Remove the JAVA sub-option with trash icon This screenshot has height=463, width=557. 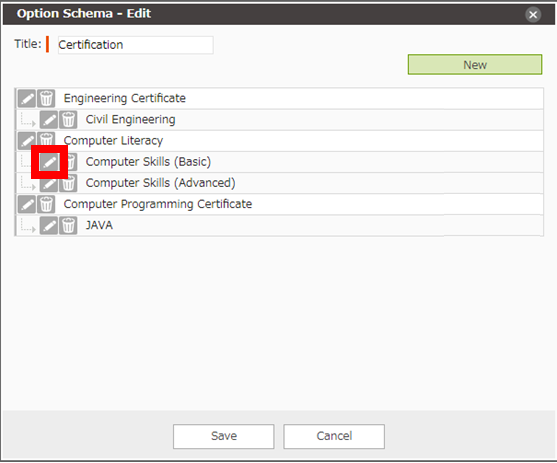pyautogui.click(x=68, y=225)
